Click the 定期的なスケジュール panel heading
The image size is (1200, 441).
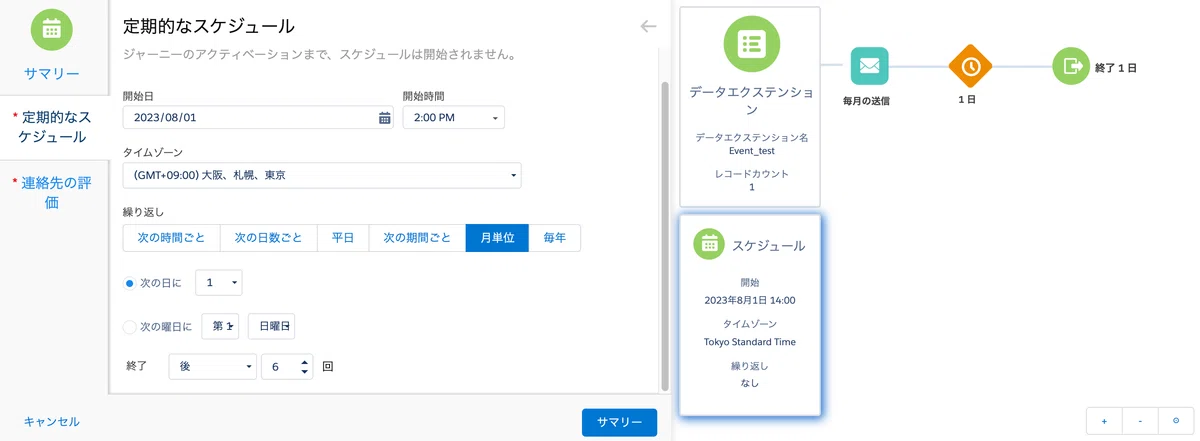209,26
